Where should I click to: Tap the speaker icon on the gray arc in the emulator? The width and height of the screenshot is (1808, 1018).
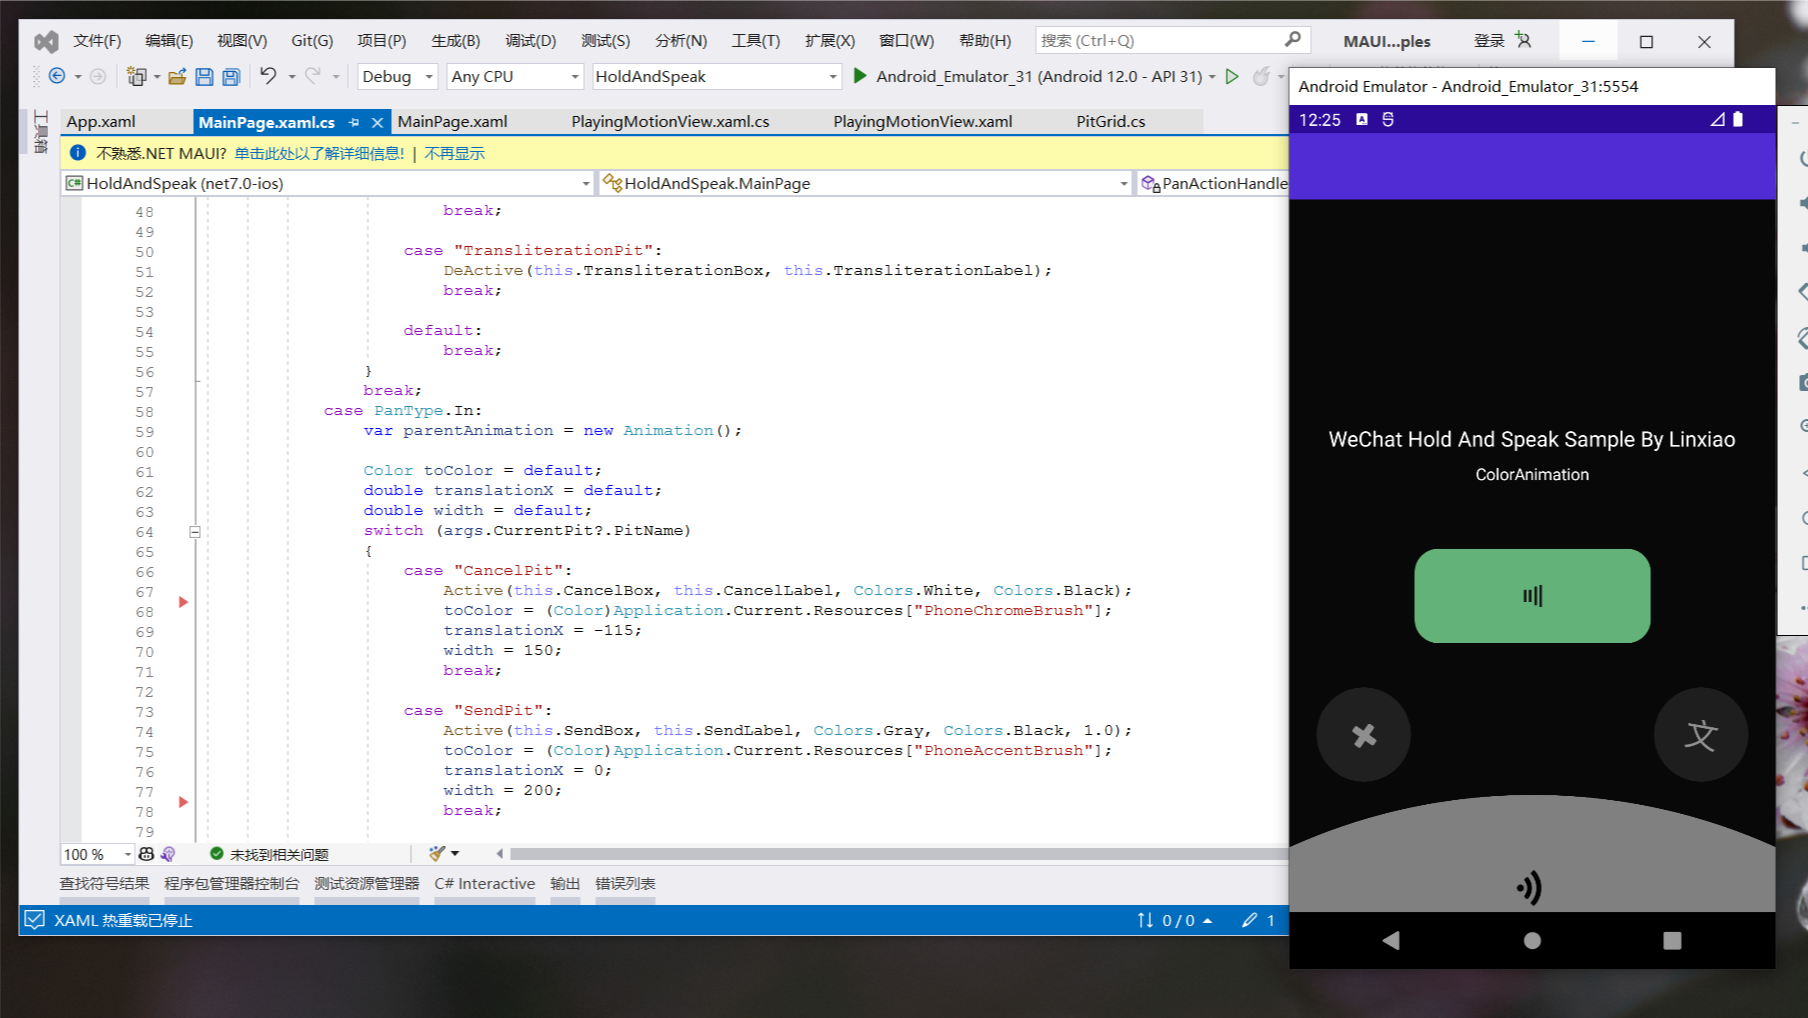click(1529, 887)
